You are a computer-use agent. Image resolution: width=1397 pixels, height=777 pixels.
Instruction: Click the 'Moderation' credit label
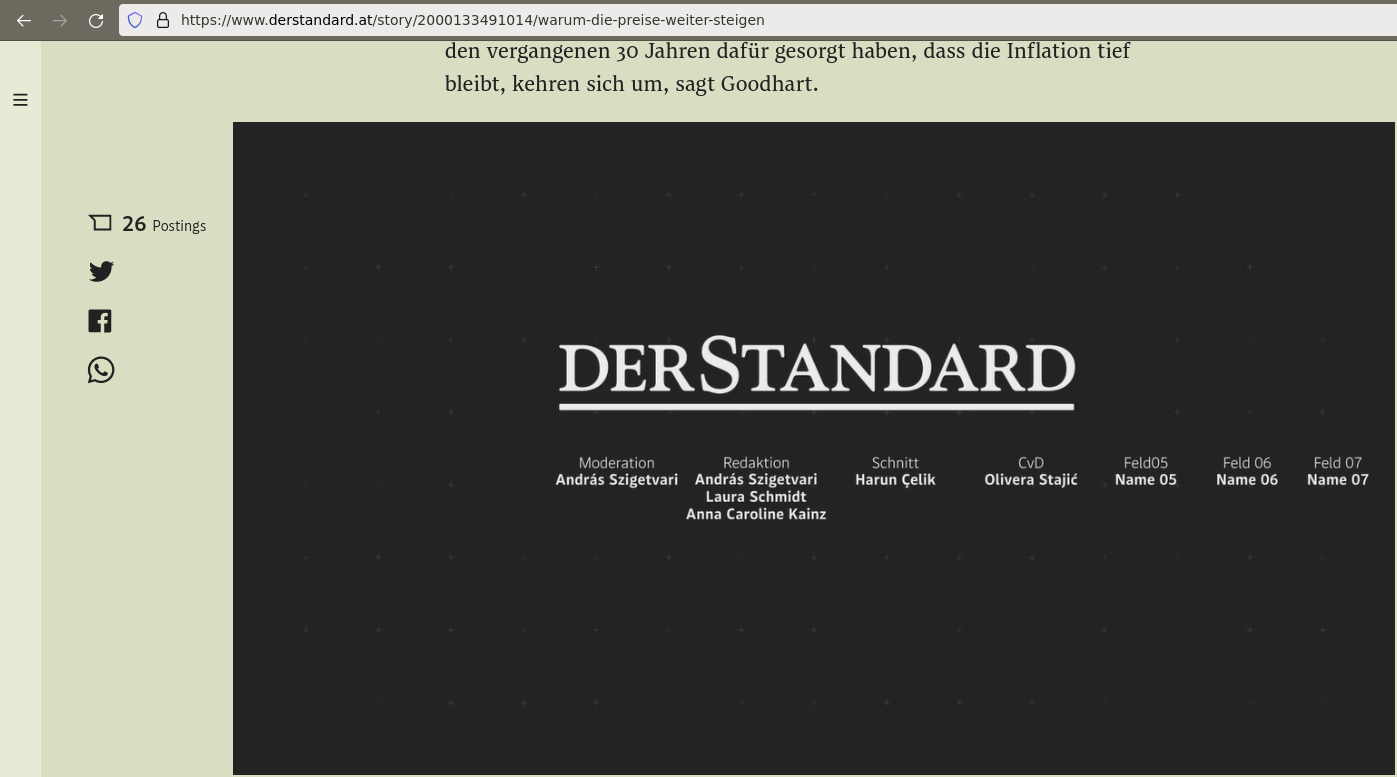(616, 463)
